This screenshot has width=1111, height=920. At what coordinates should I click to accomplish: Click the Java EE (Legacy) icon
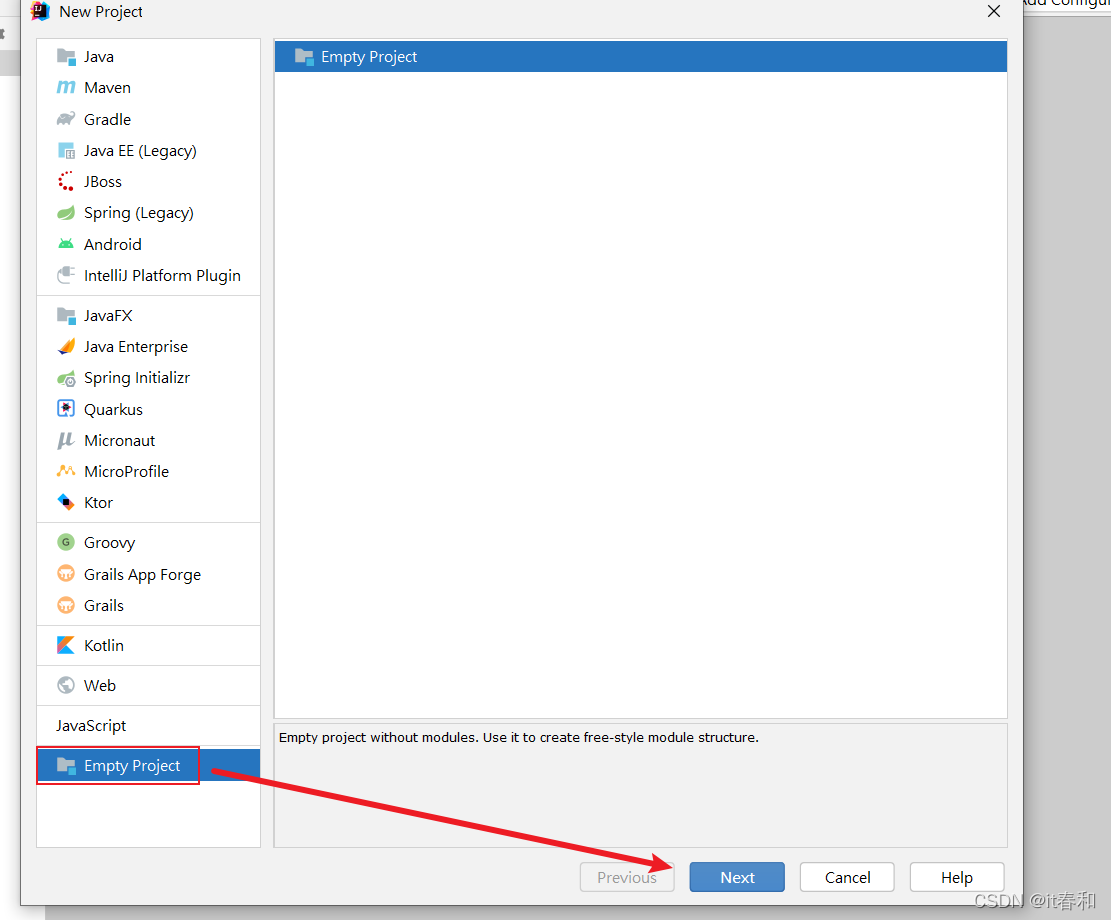tap(66, 150)
